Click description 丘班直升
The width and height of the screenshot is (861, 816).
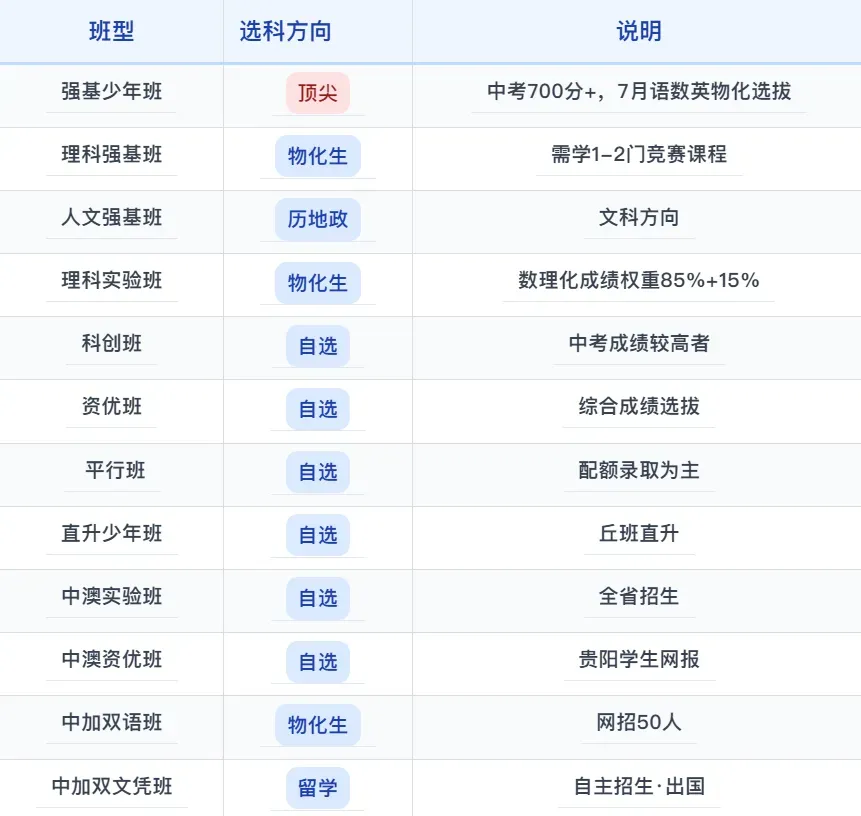(639, 533)
